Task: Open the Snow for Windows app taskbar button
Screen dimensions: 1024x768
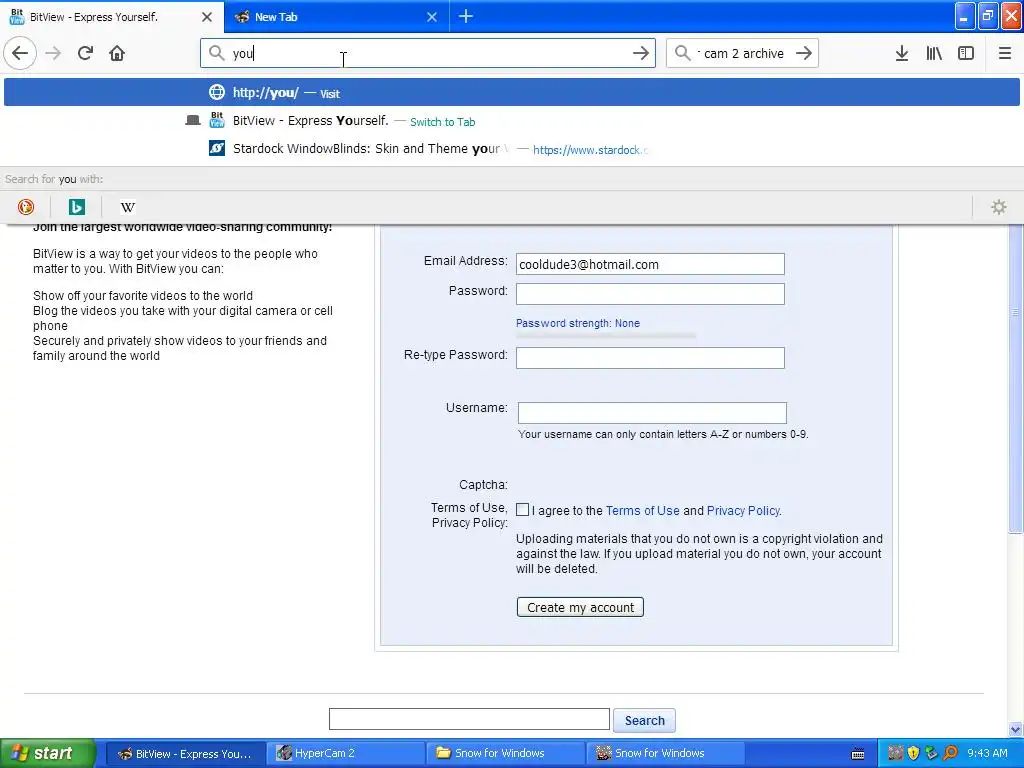Action: (666, 753)
